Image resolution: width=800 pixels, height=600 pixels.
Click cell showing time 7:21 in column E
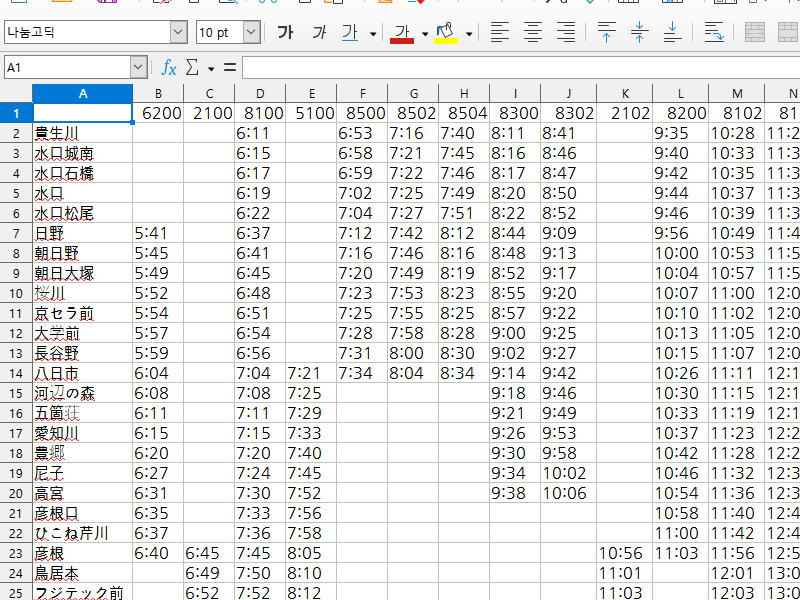coord(311,373)
